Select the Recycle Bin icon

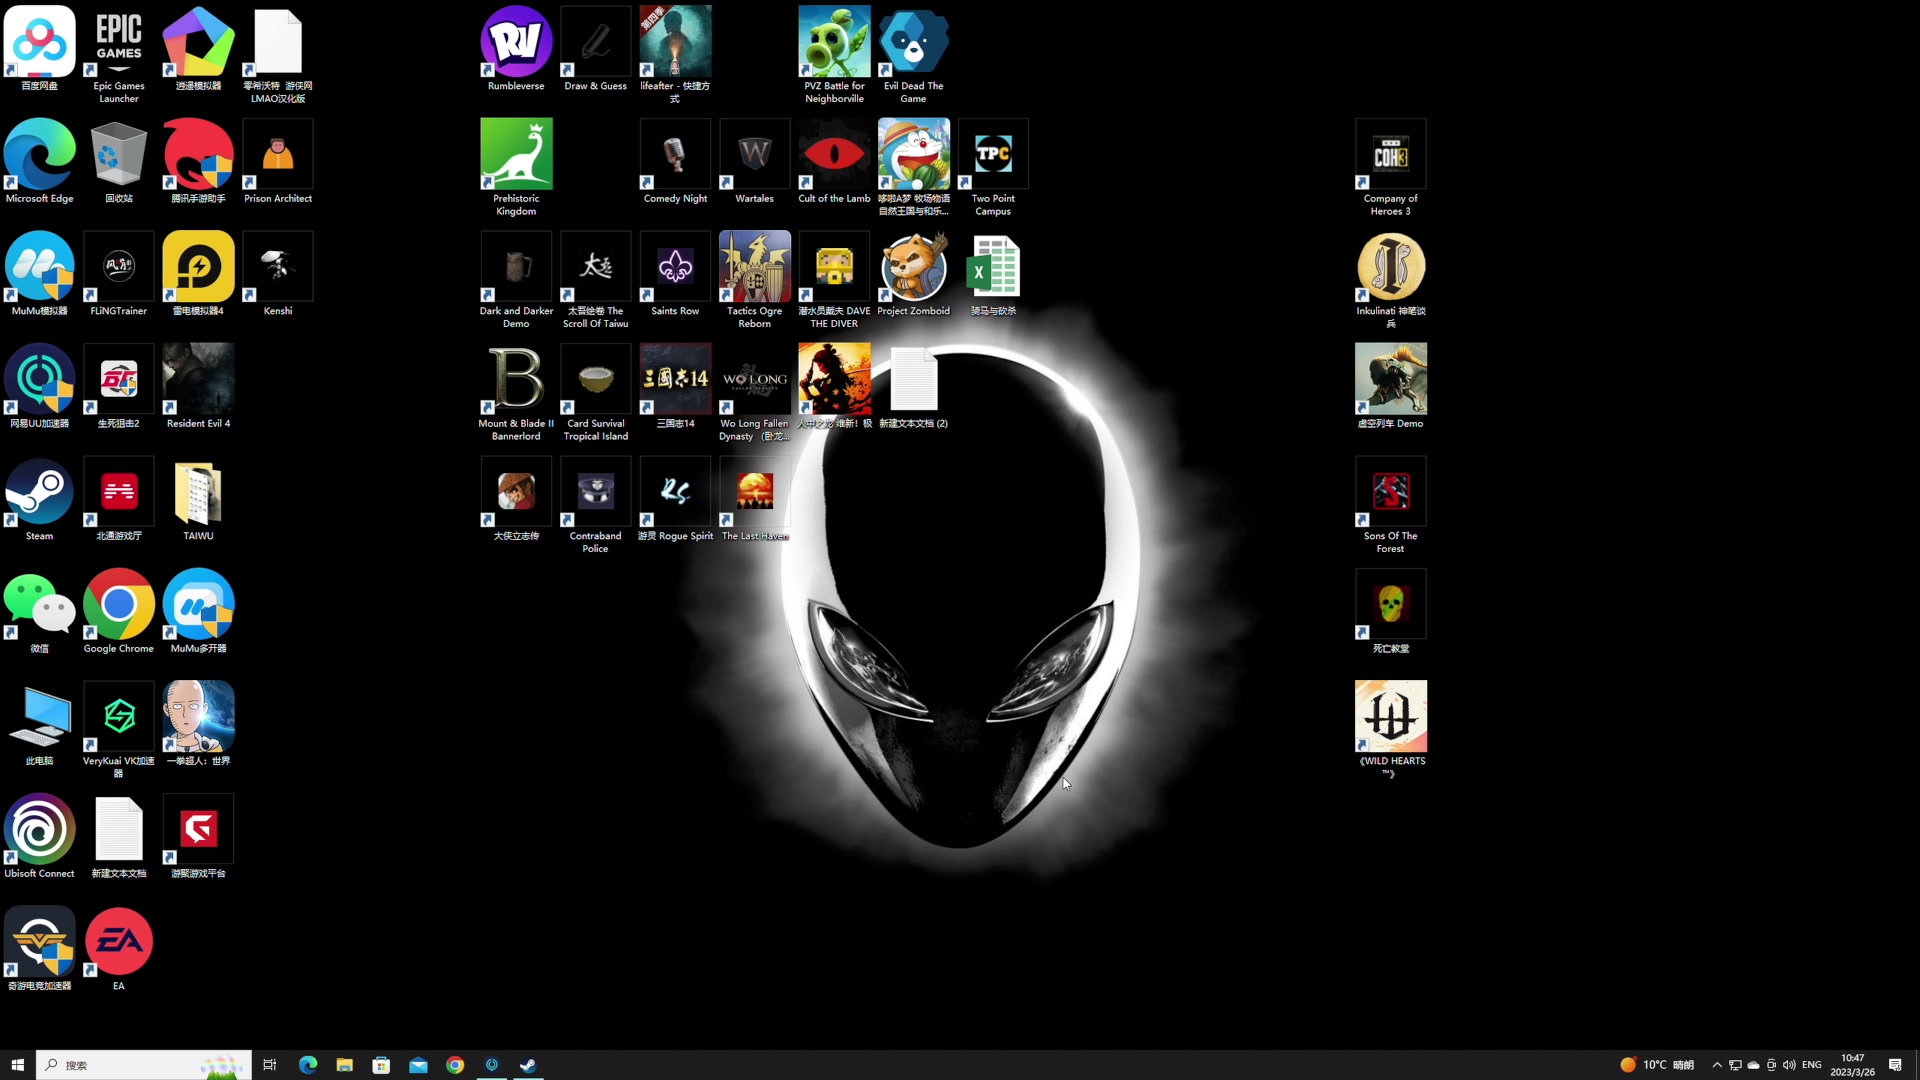[119, 161]
